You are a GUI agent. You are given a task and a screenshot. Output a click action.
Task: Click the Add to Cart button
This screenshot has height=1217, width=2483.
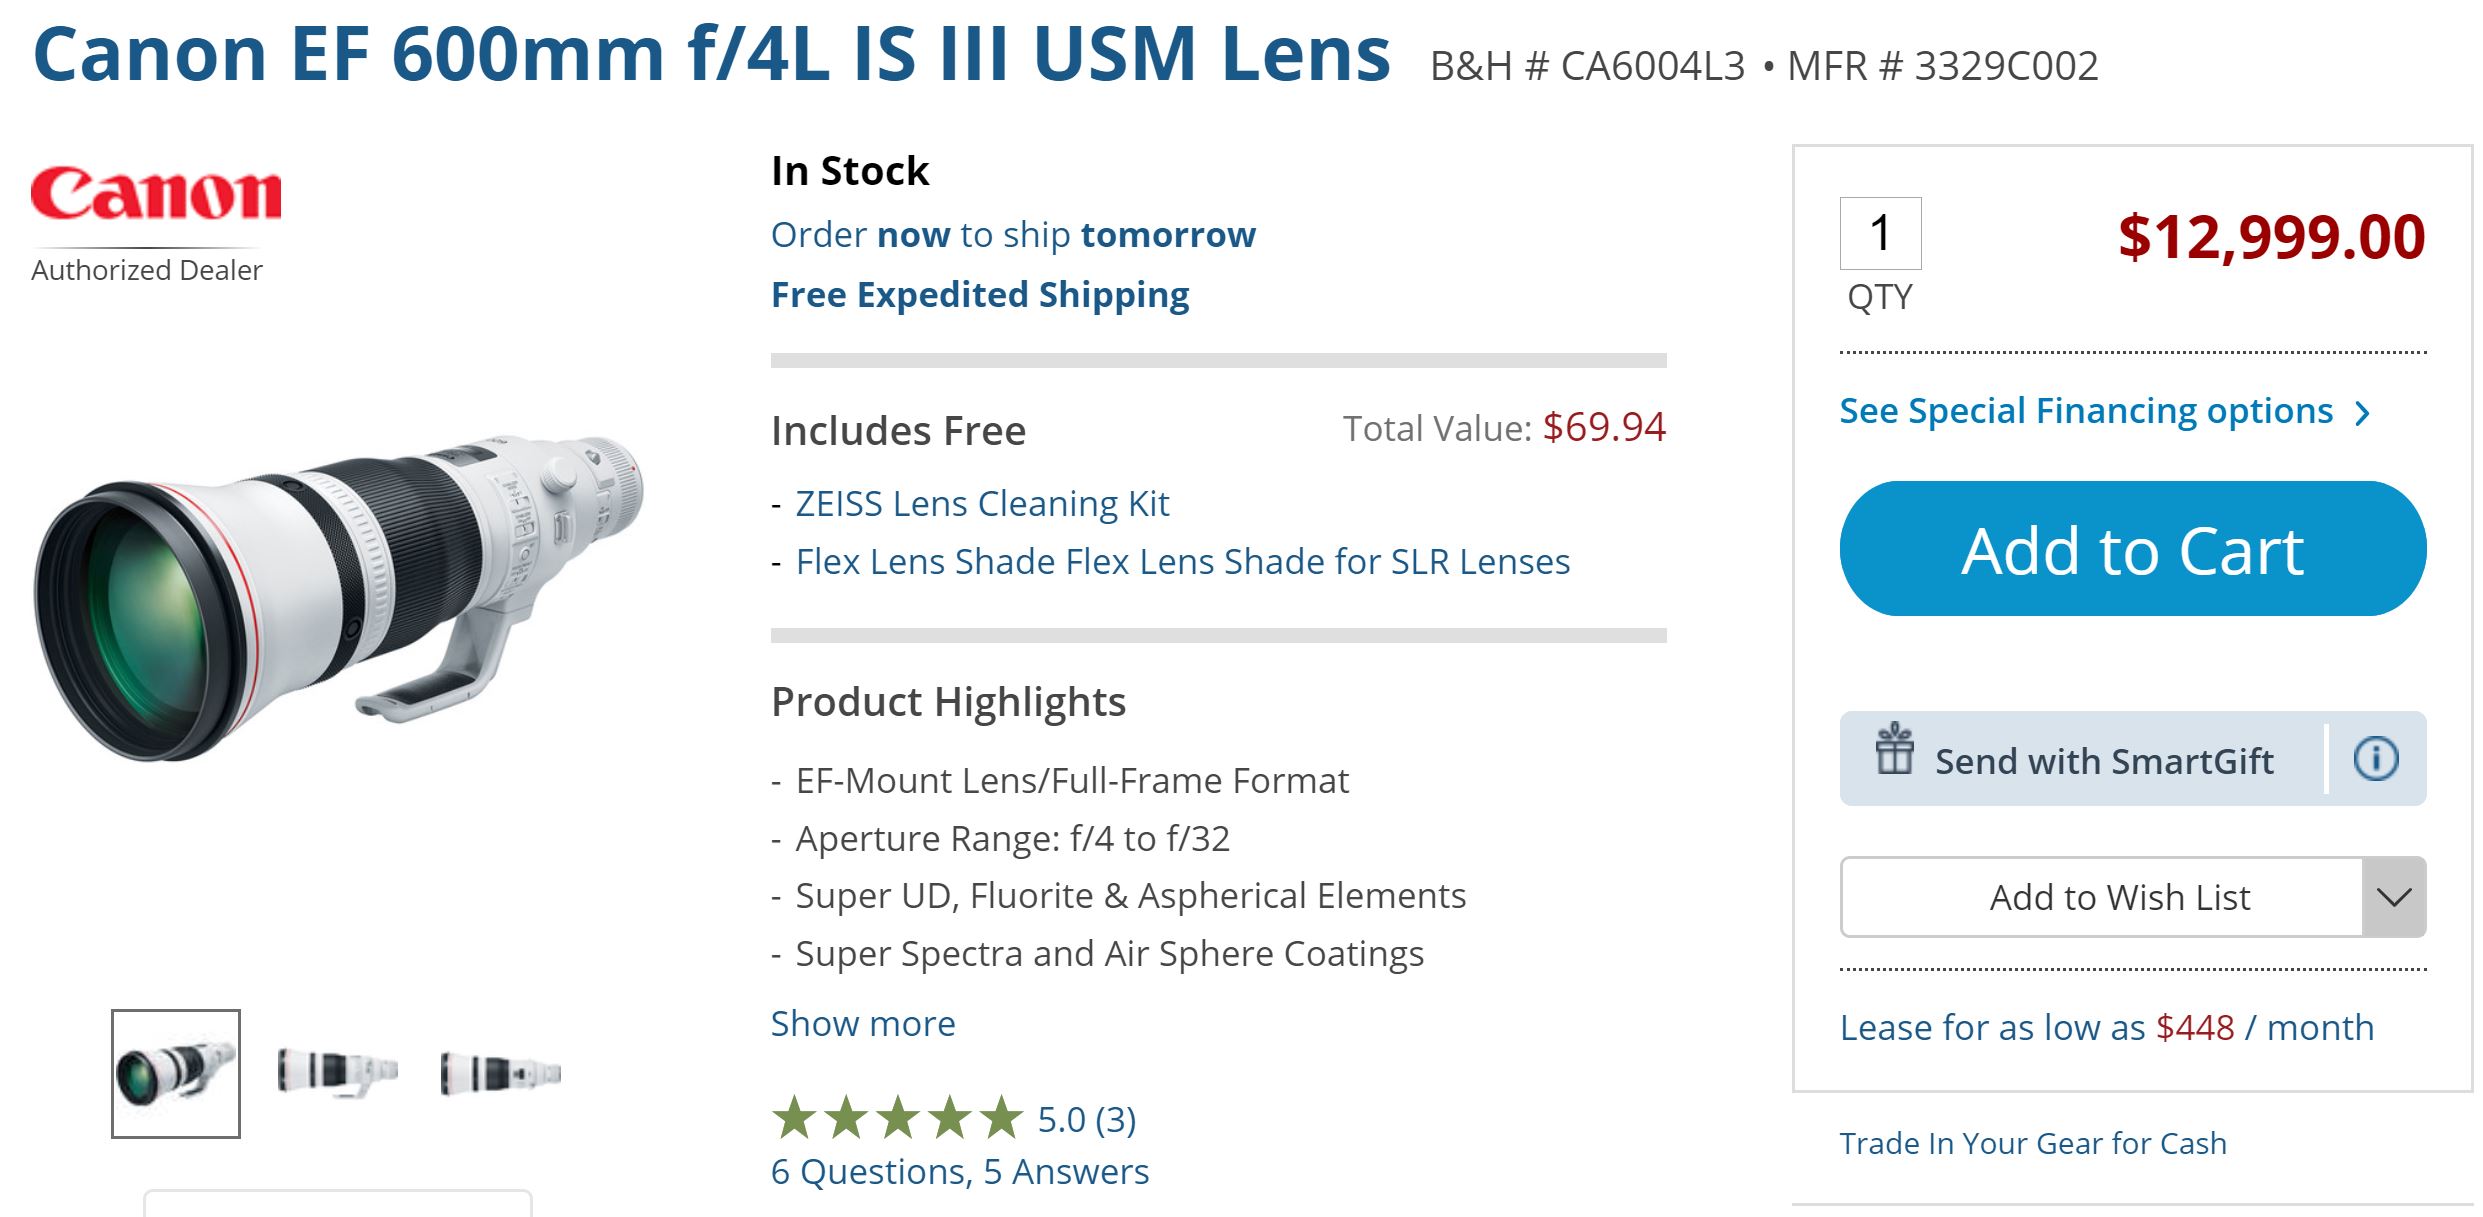[2132, 549]
